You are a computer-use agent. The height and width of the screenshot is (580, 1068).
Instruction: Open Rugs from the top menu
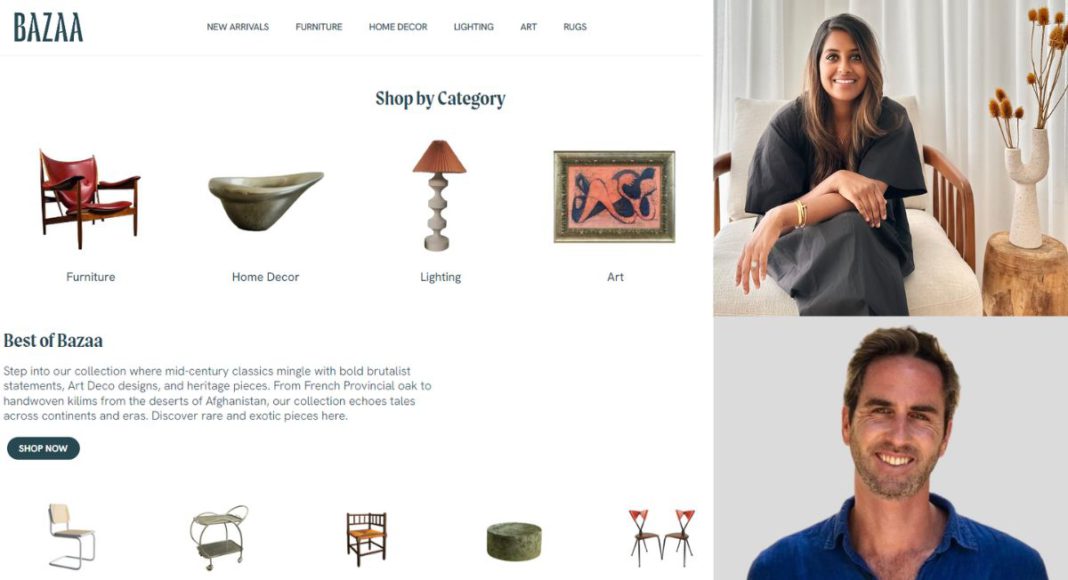click(x=575, y=27)
